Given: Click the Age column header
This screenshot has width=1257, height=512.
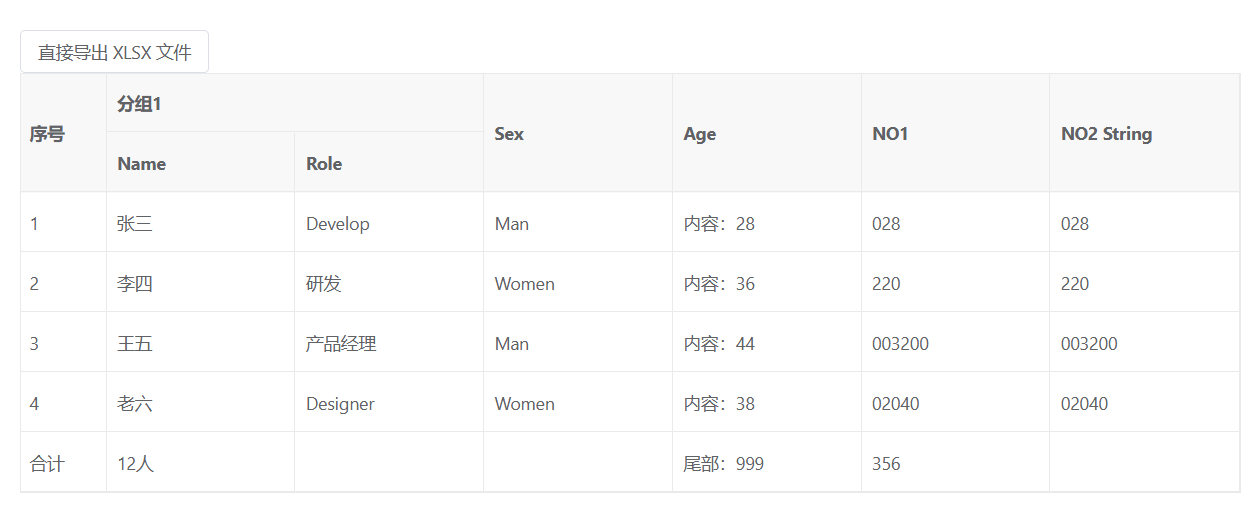Looking at the screenshot, I should point(700,134).
